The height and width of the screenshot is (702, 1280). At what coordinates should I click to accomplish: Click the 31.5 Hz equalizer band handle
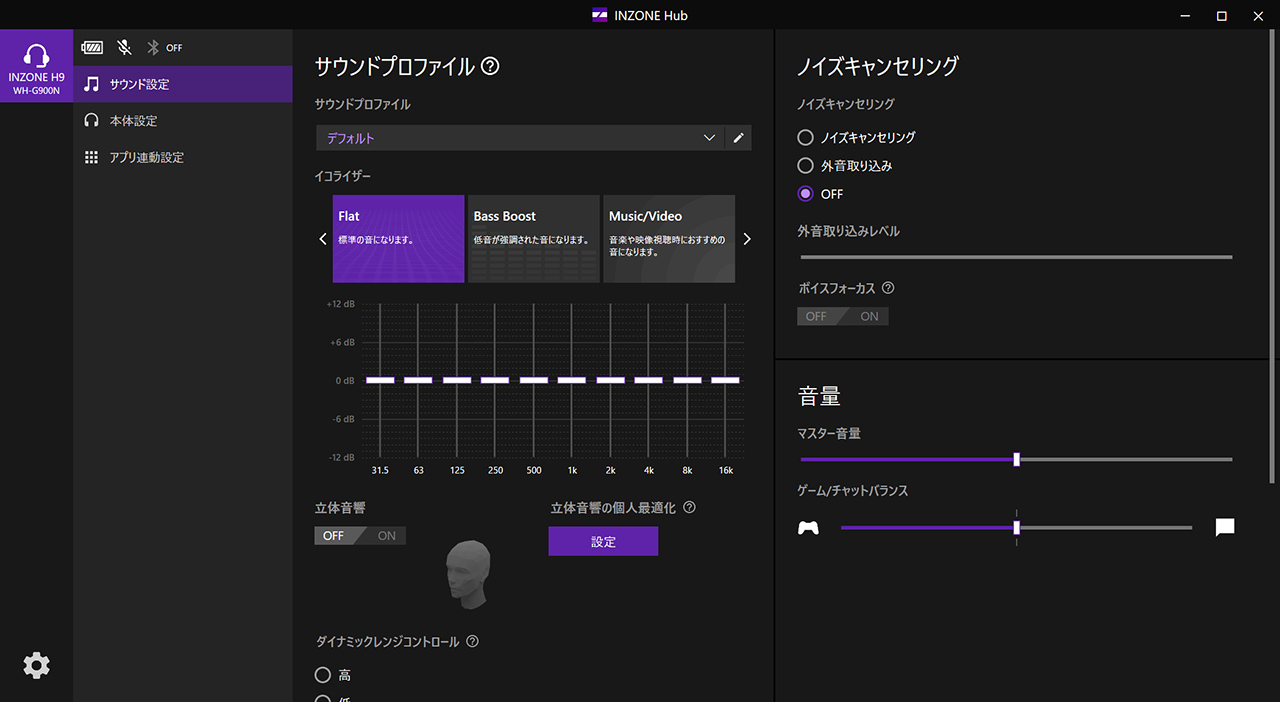tap(380, 380)
